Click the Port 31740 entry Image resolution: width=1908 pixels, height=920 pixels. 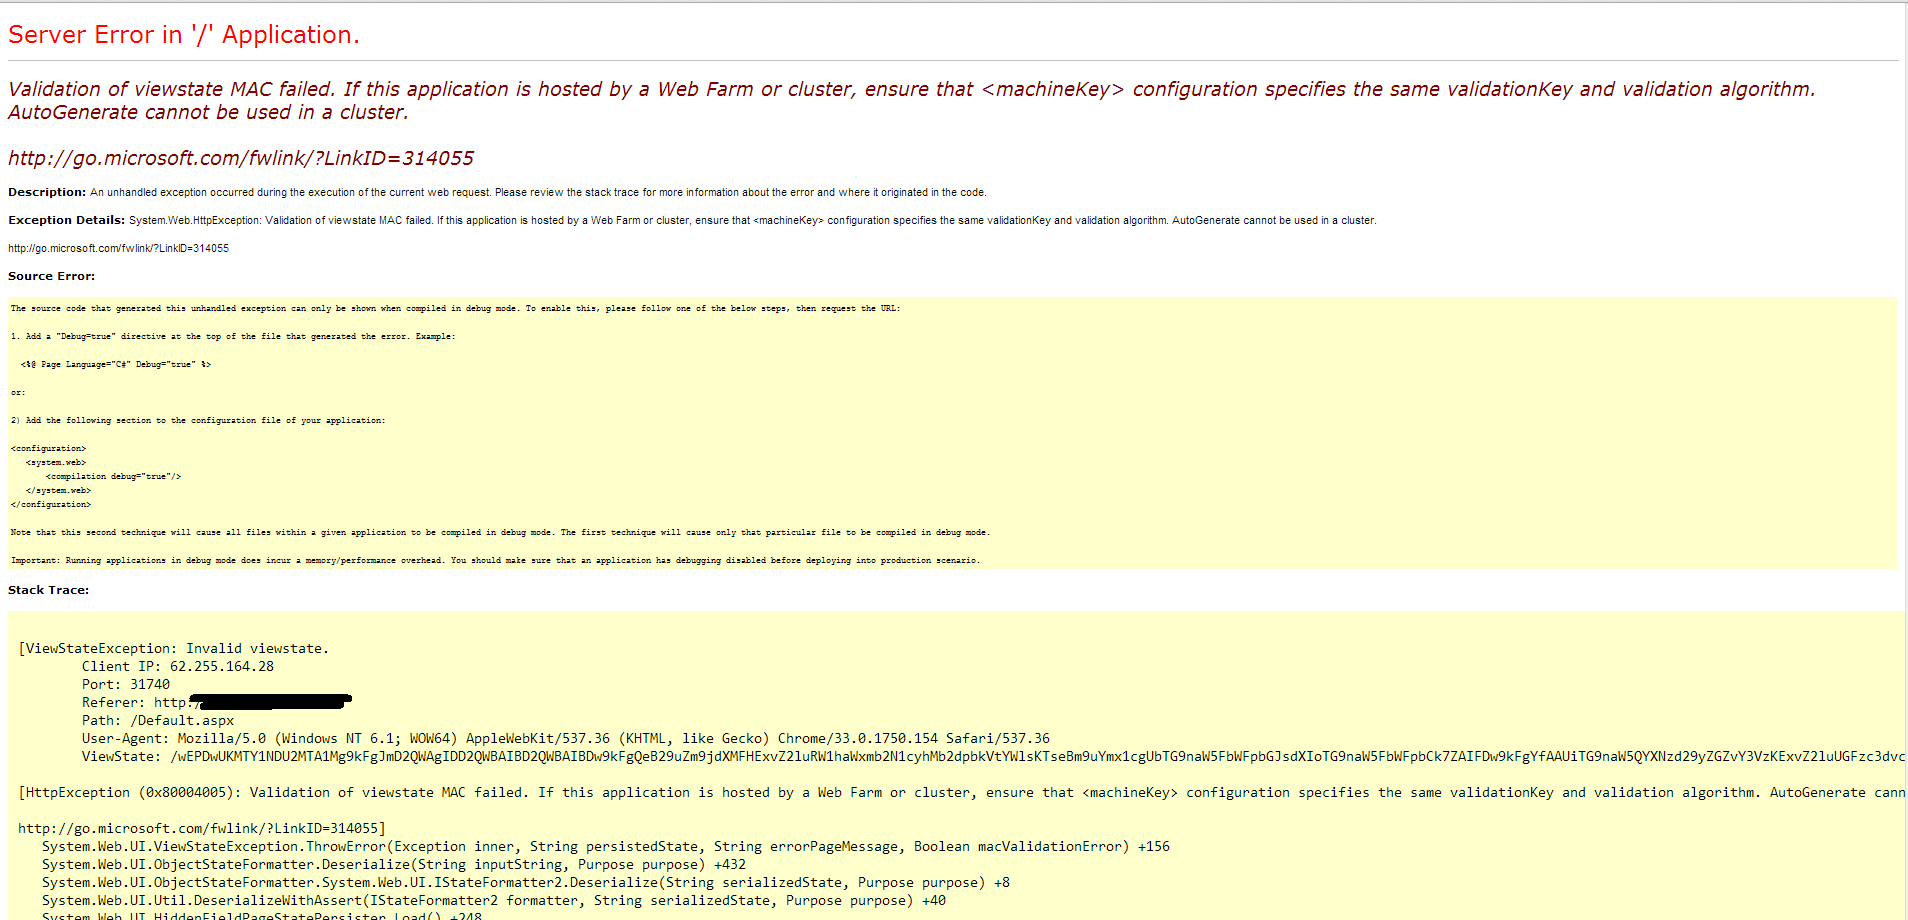[125, 685]
